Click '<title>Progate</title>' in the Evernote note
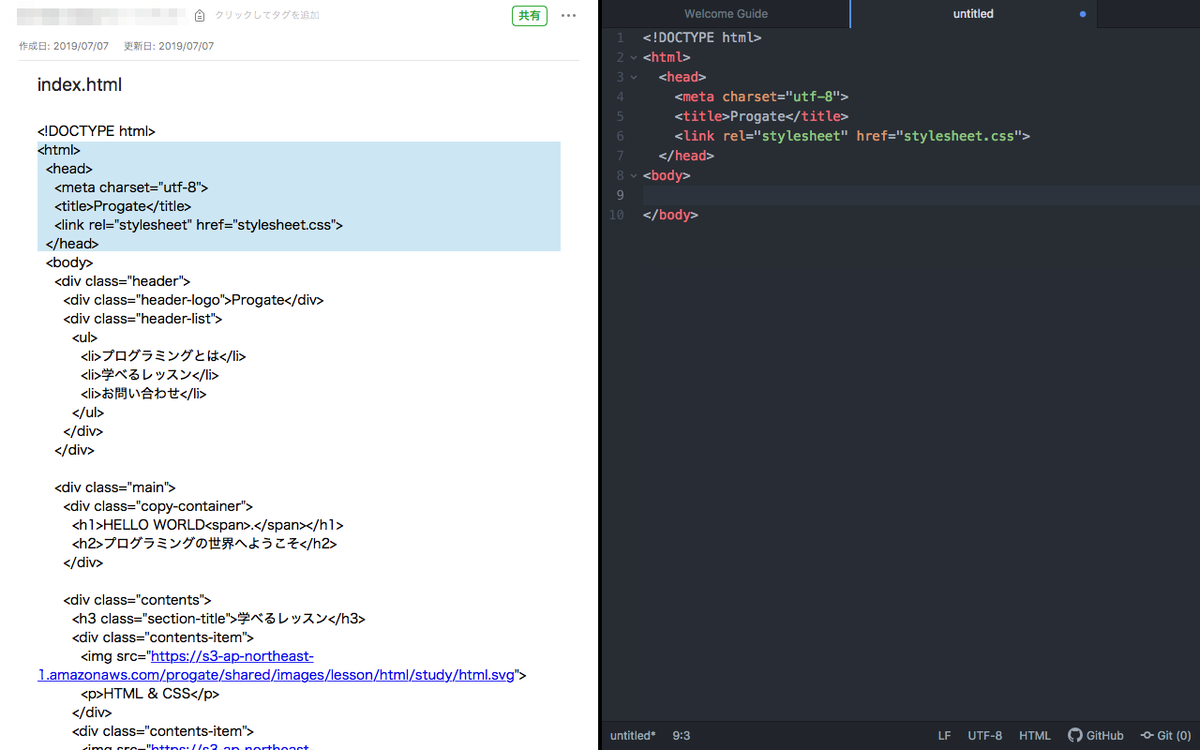The height and width of the screenshot is (750, 1200). click(122, 206)
